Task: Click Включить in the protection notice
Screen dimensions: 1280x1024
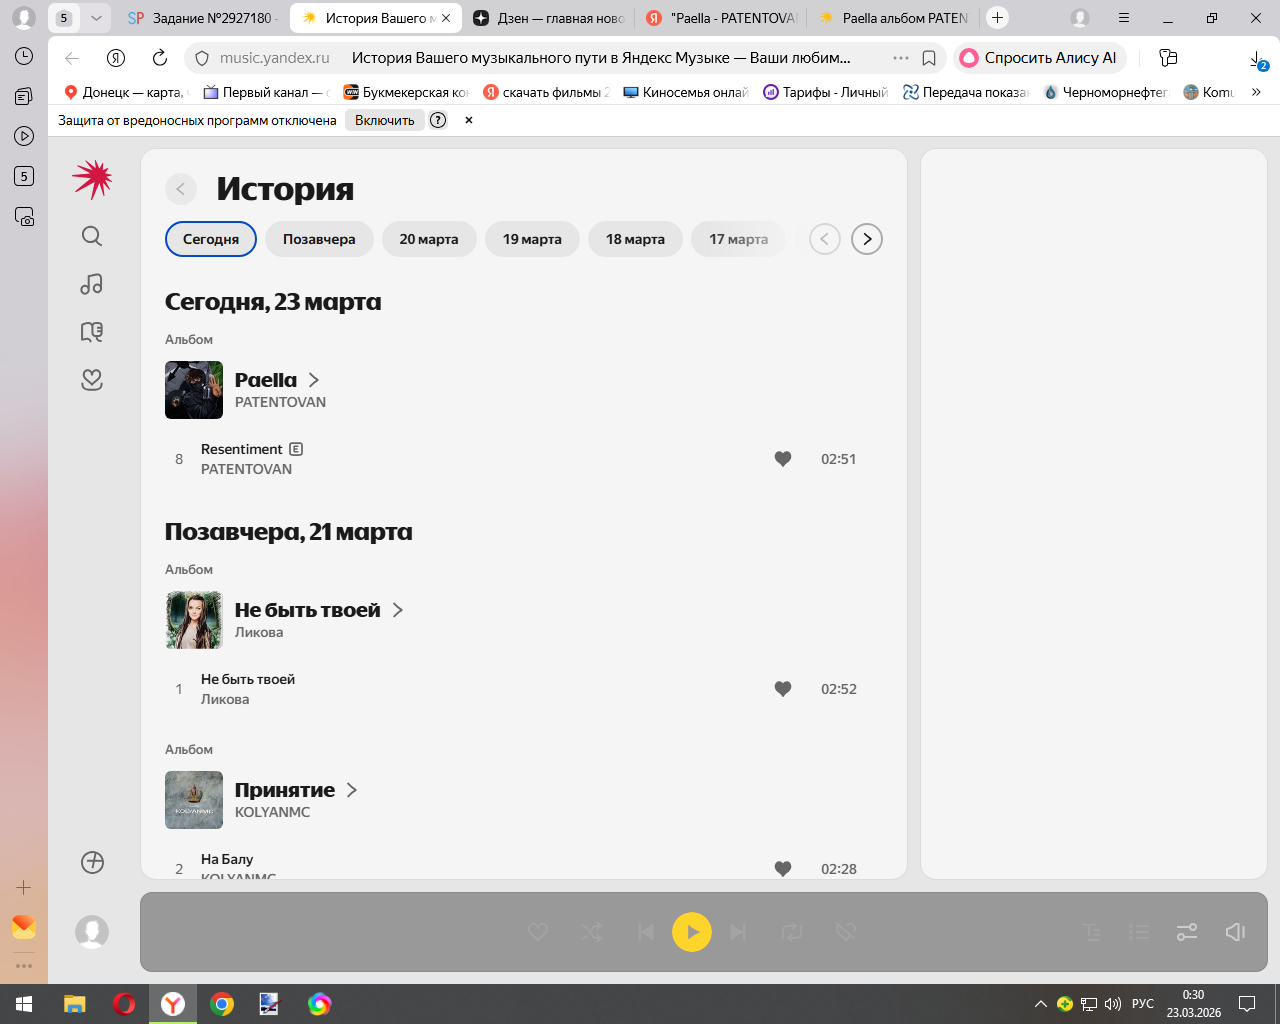Action: (385, 120)
